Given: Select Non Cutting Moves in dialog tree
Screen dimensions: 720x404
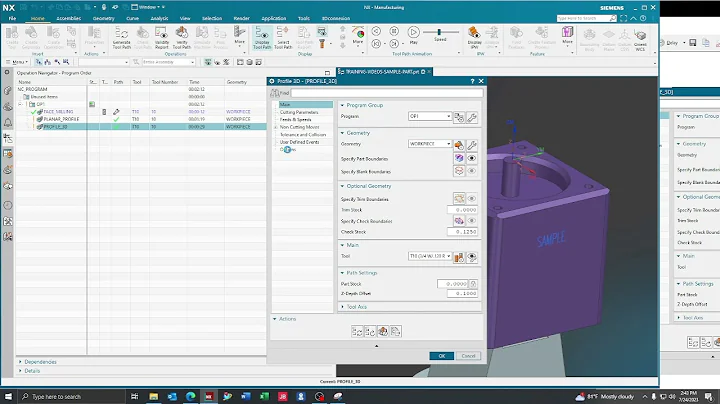Looking at the screenshot, I should click(299, 127).
